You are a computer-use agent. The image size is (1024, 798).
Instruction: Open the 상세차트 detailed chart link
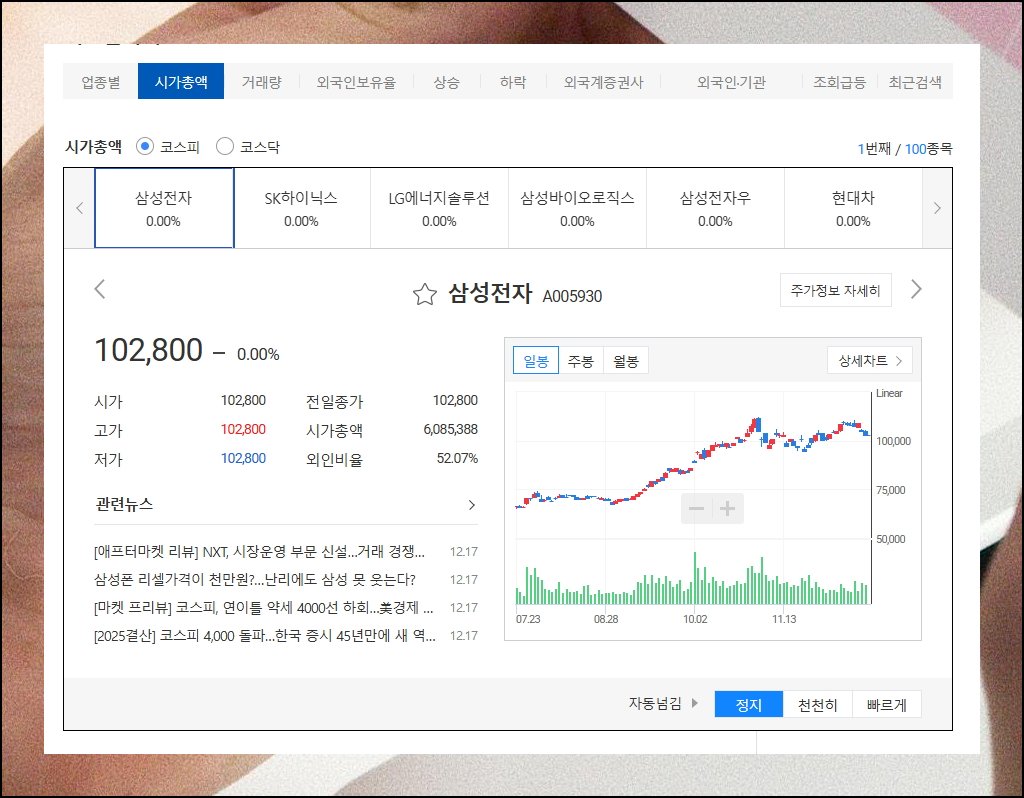tap(870, 360)
